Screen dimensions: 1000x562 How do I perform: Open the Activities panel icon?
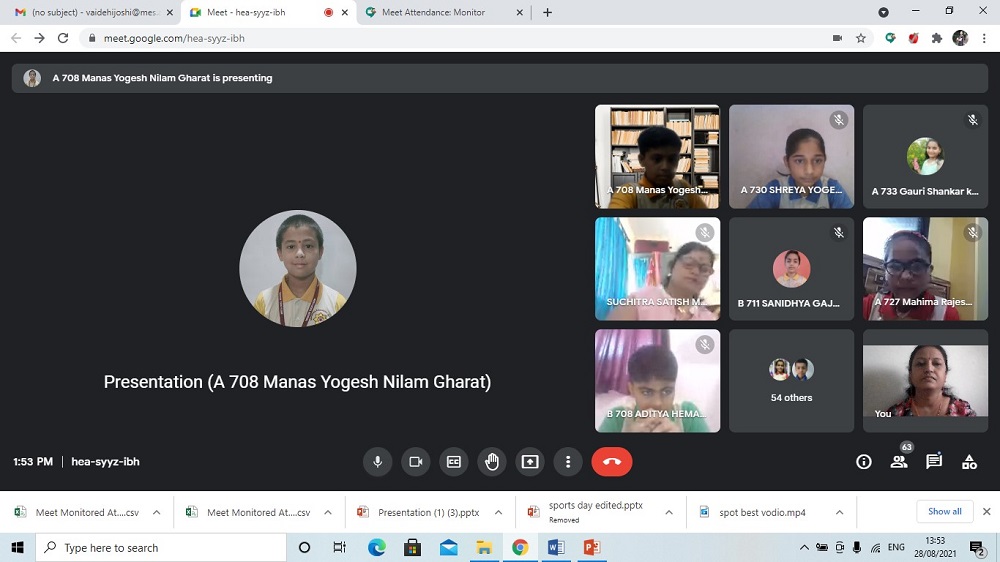coord(969,462)
